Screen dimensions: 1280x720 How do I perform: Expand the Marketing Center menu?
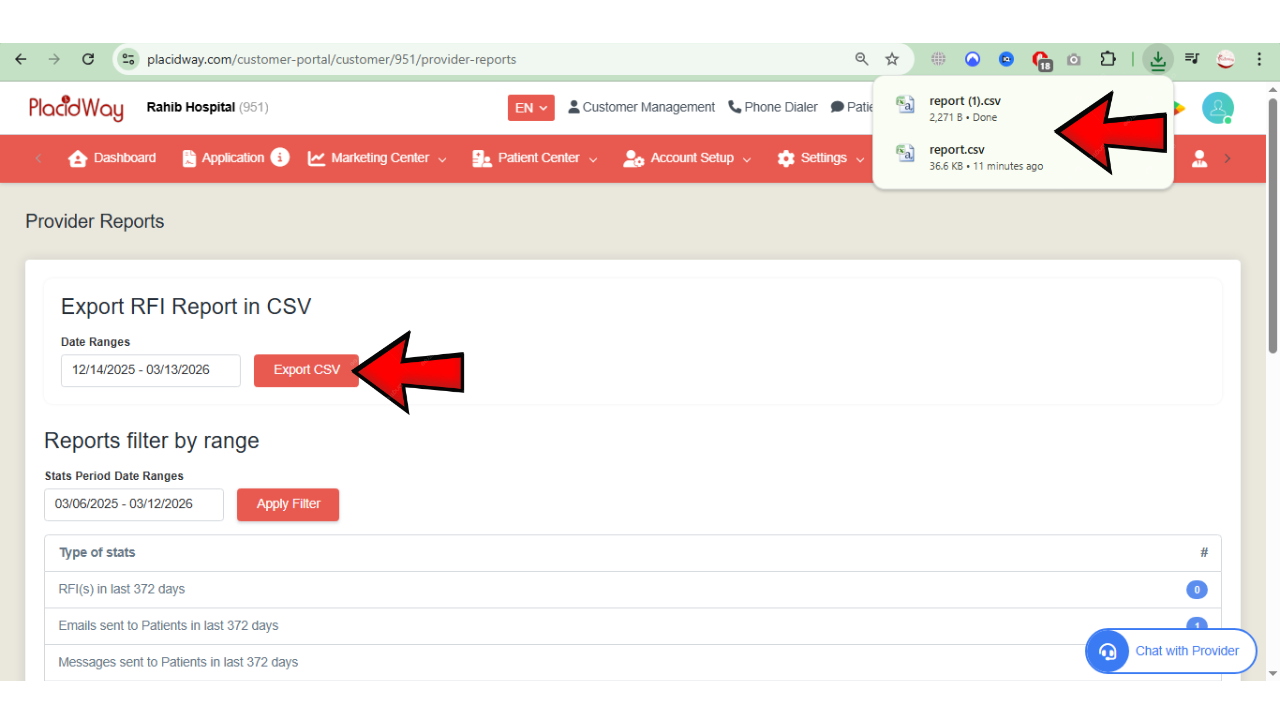coord(378,158)
